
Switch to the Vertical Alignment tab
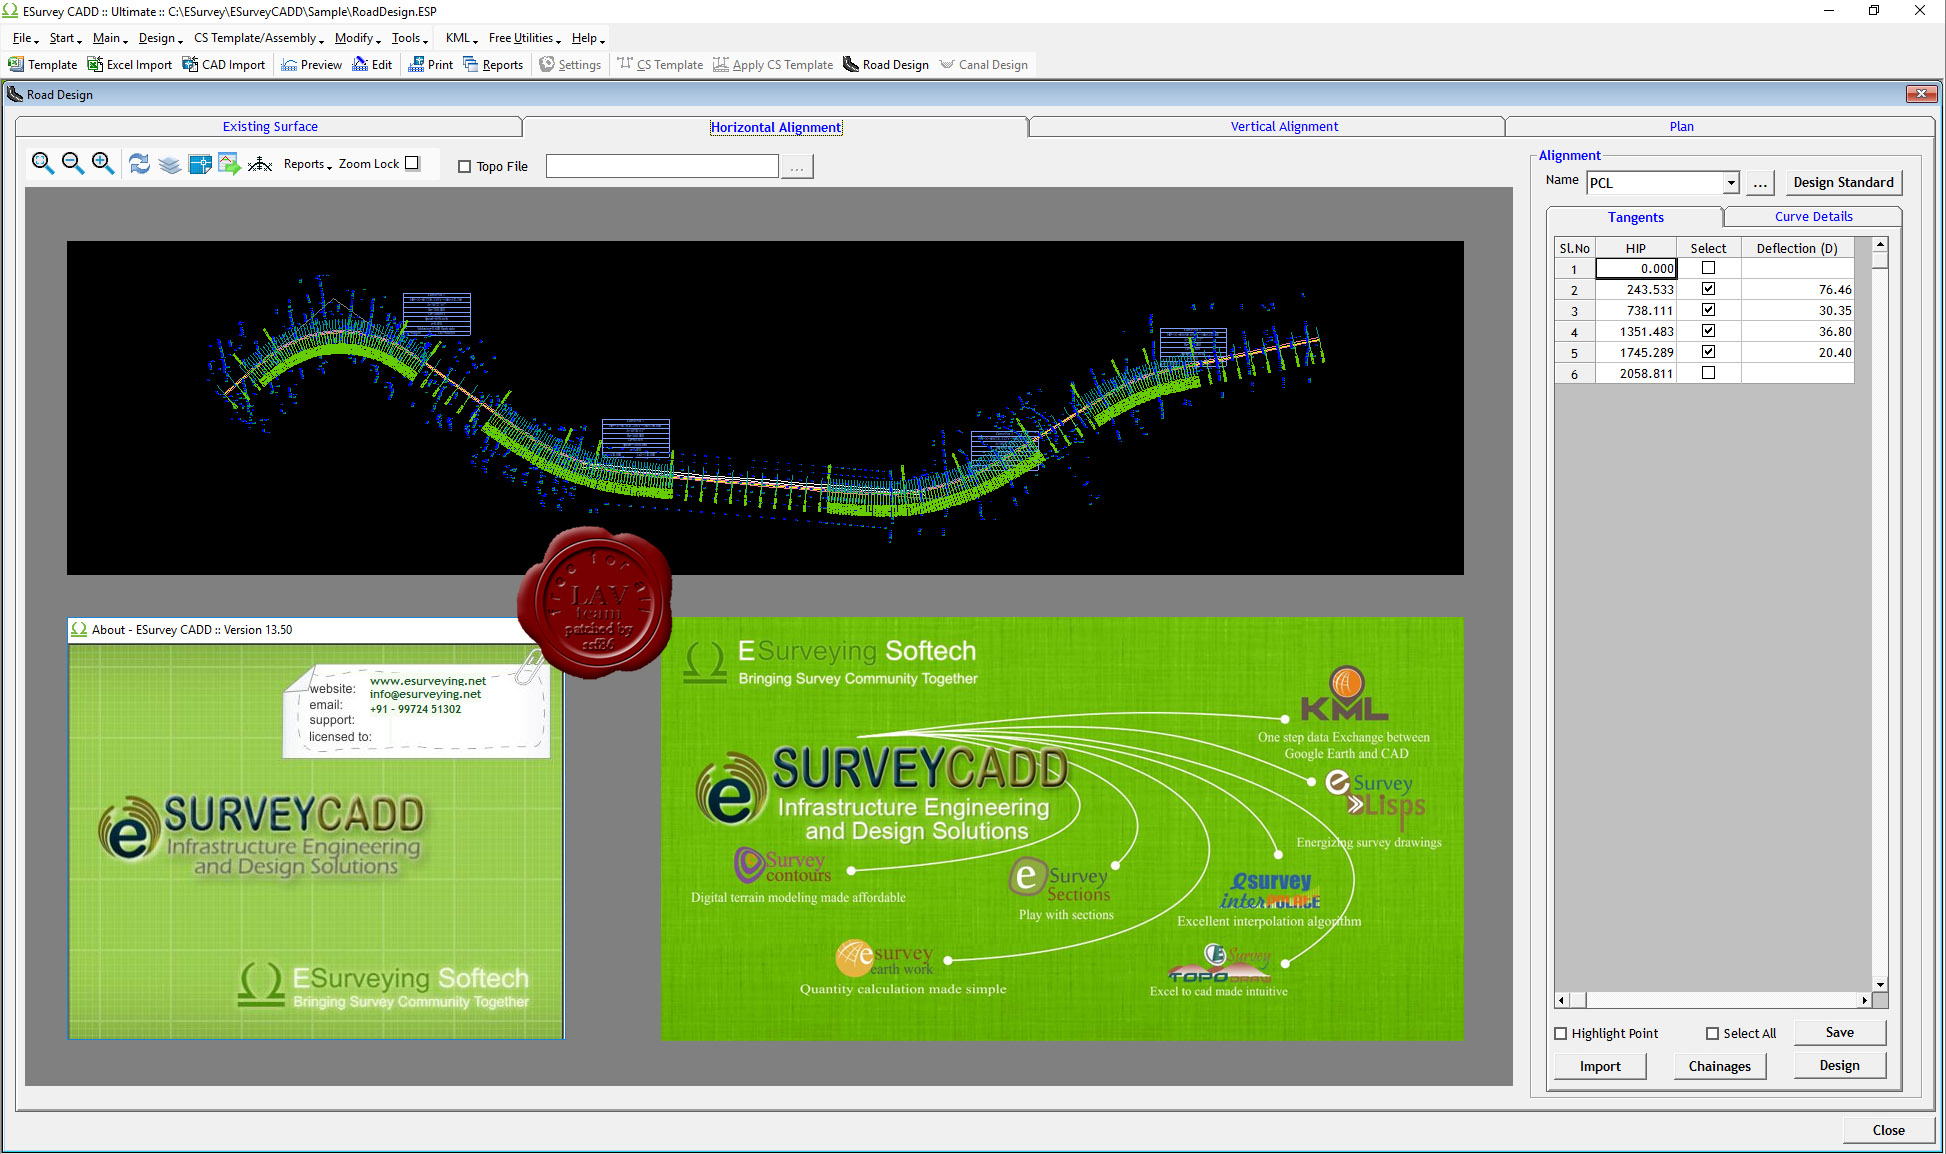click(1284, 127)
